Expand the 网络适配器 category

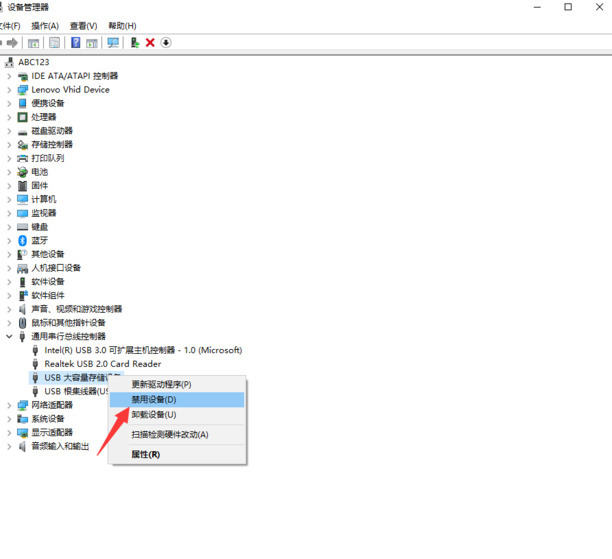click(10, 405)
